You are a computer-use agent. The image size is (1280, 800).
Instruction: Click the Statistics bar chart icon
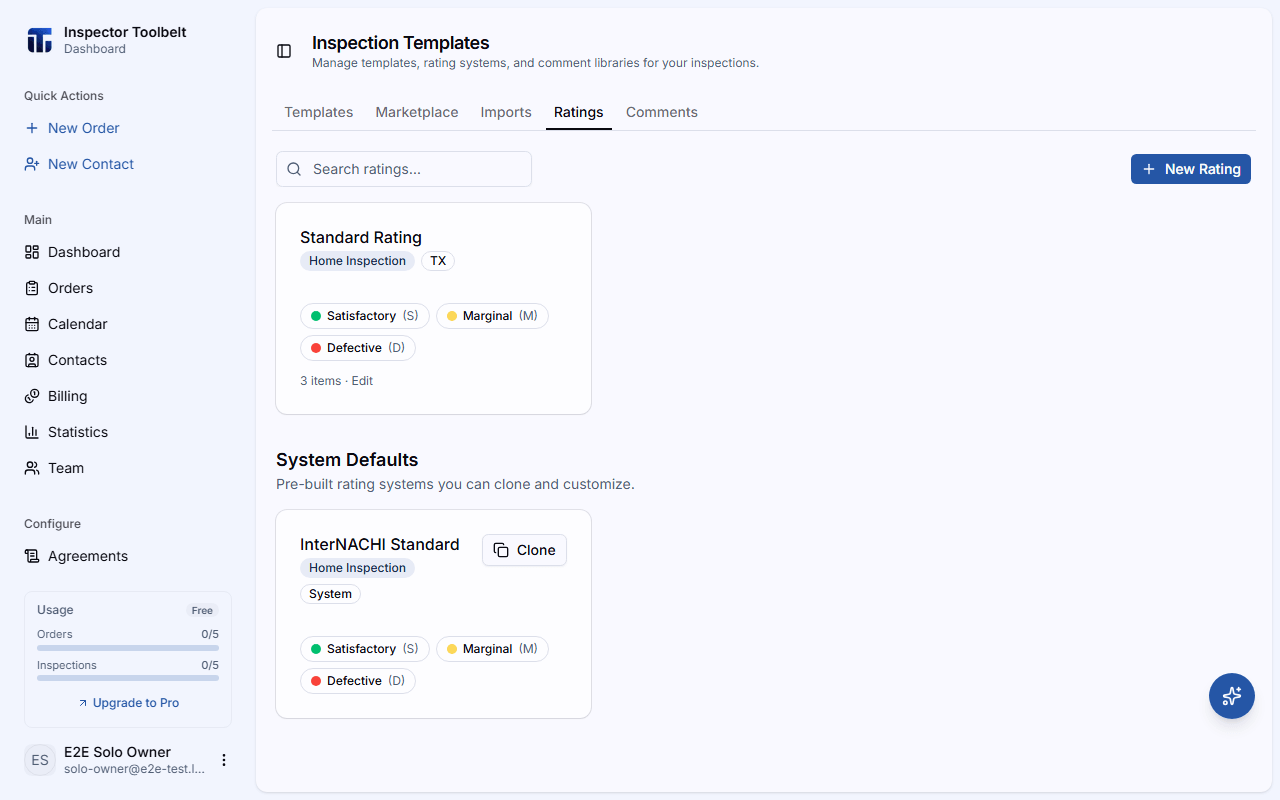(32, 432)
